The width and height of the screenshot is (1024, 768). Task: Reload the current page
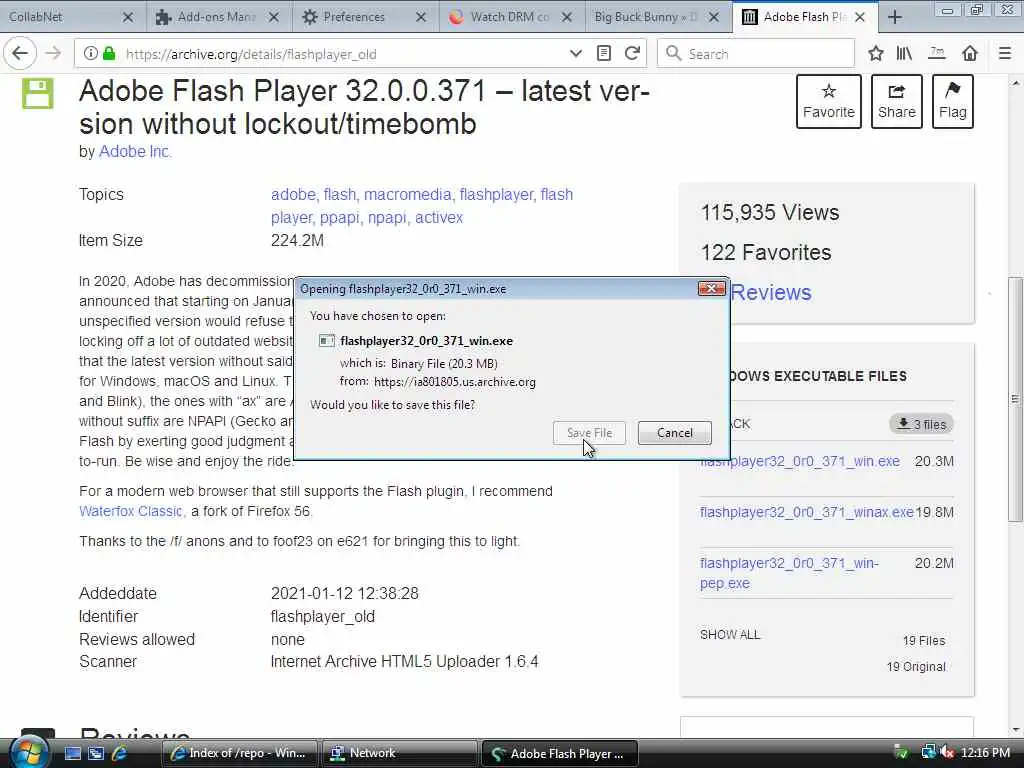pos(632,54)
